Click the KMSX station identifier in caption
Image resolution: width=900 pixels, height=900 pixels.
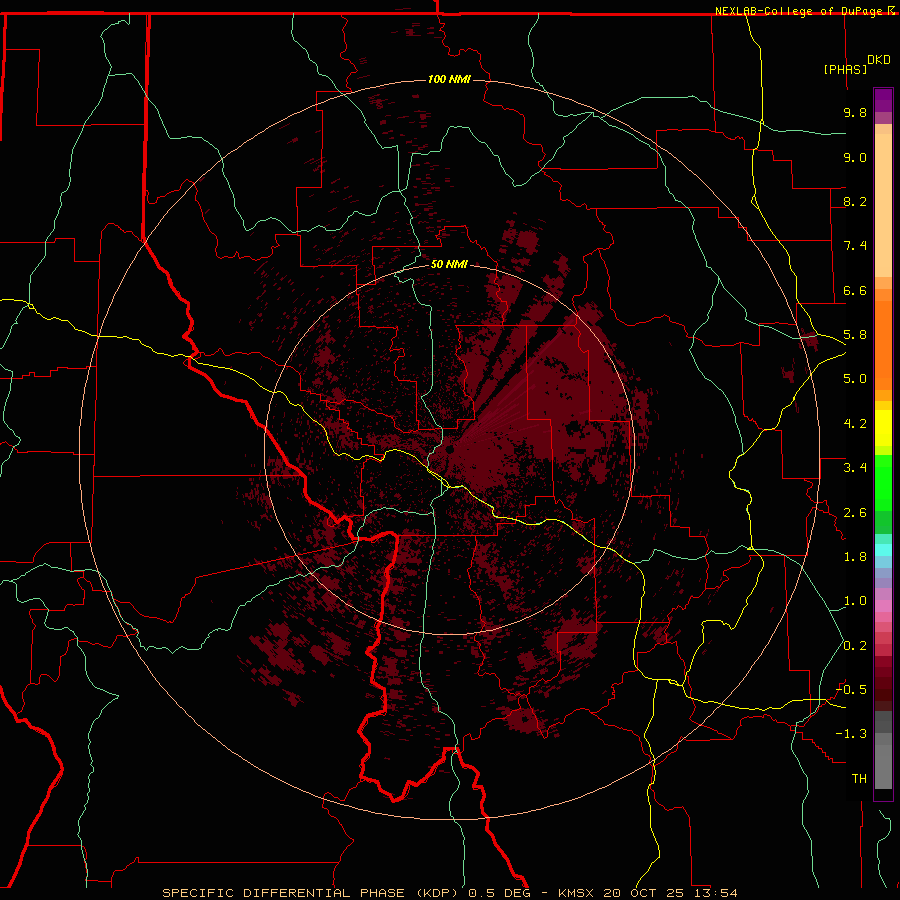click(576, 893)
